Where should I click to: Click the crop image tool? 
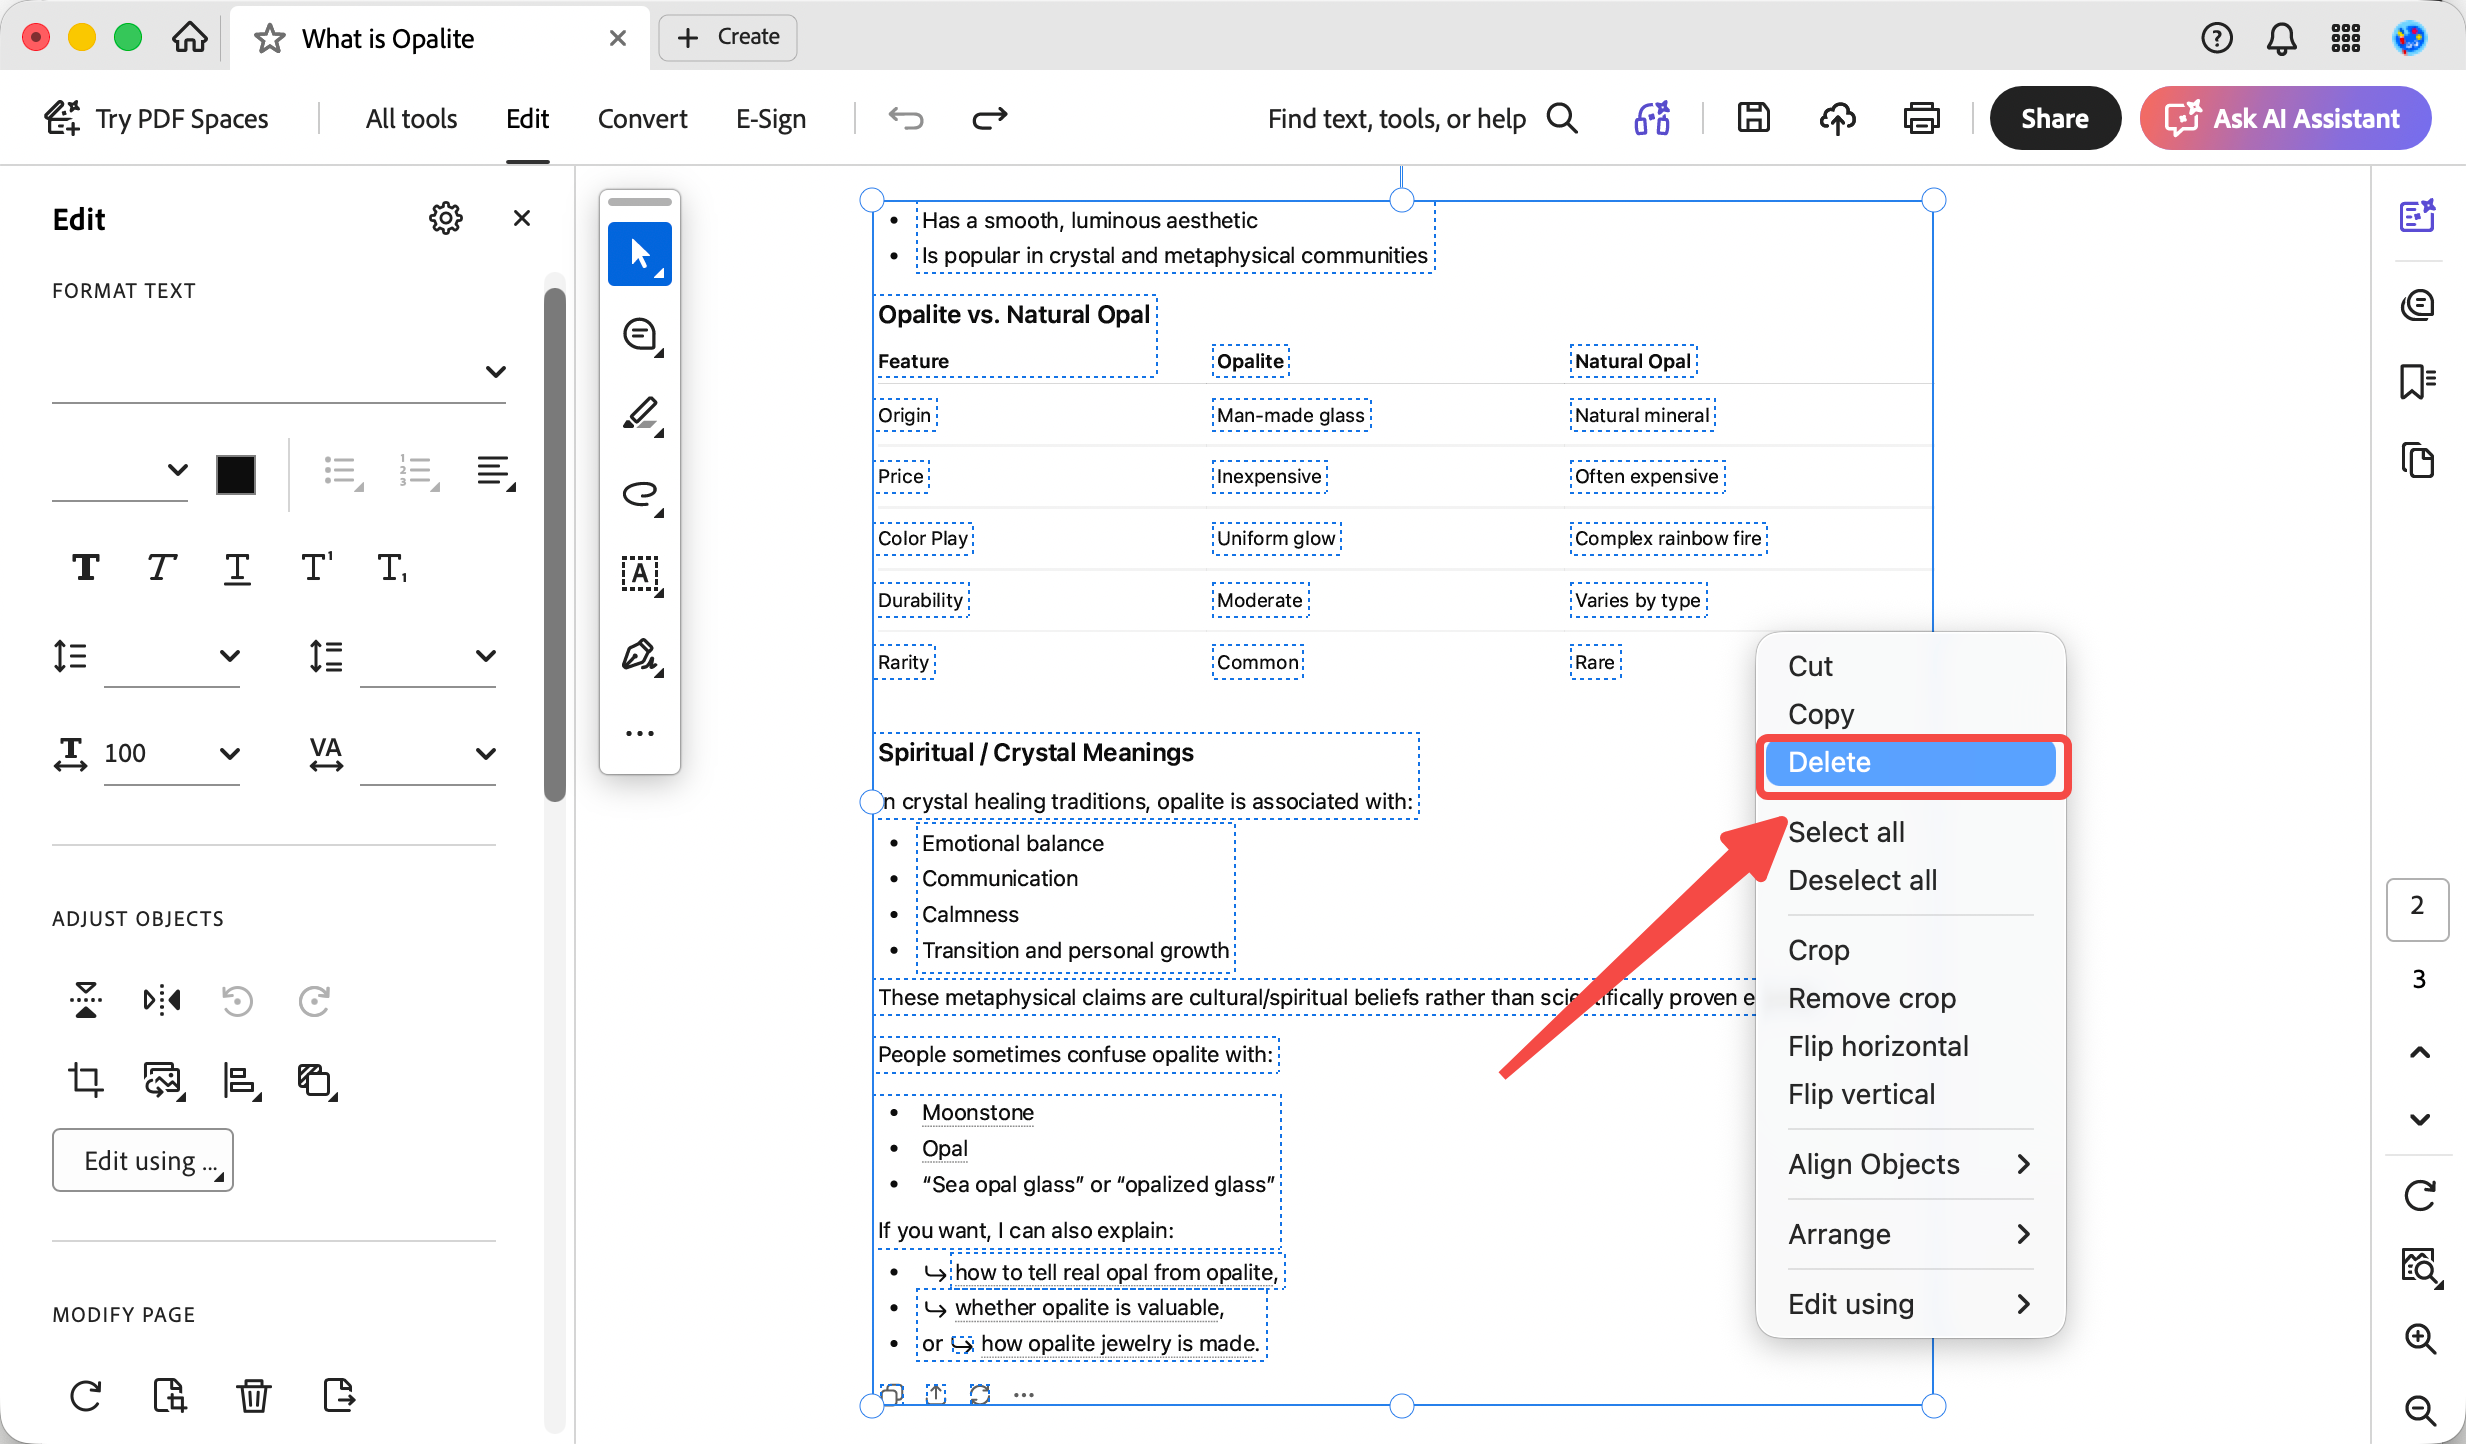pos(86,1080)
